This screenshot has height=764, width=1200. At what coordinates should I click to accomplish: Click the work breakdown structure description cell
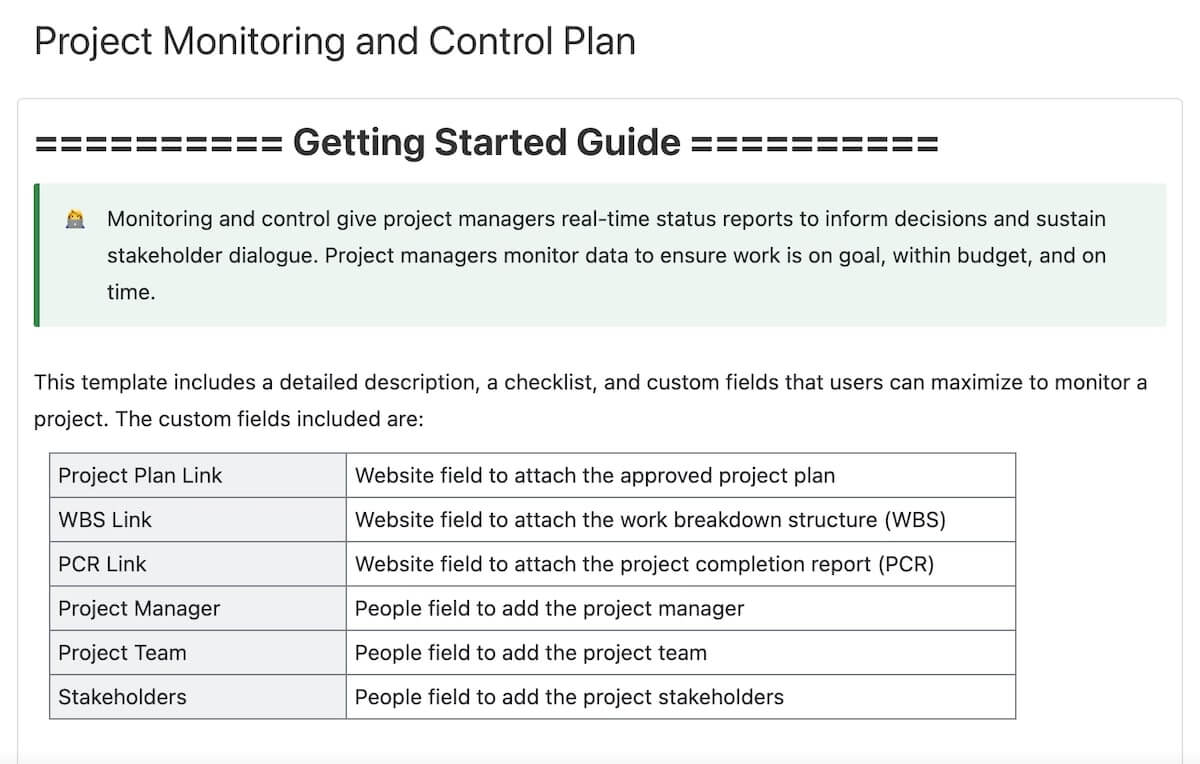680,520
